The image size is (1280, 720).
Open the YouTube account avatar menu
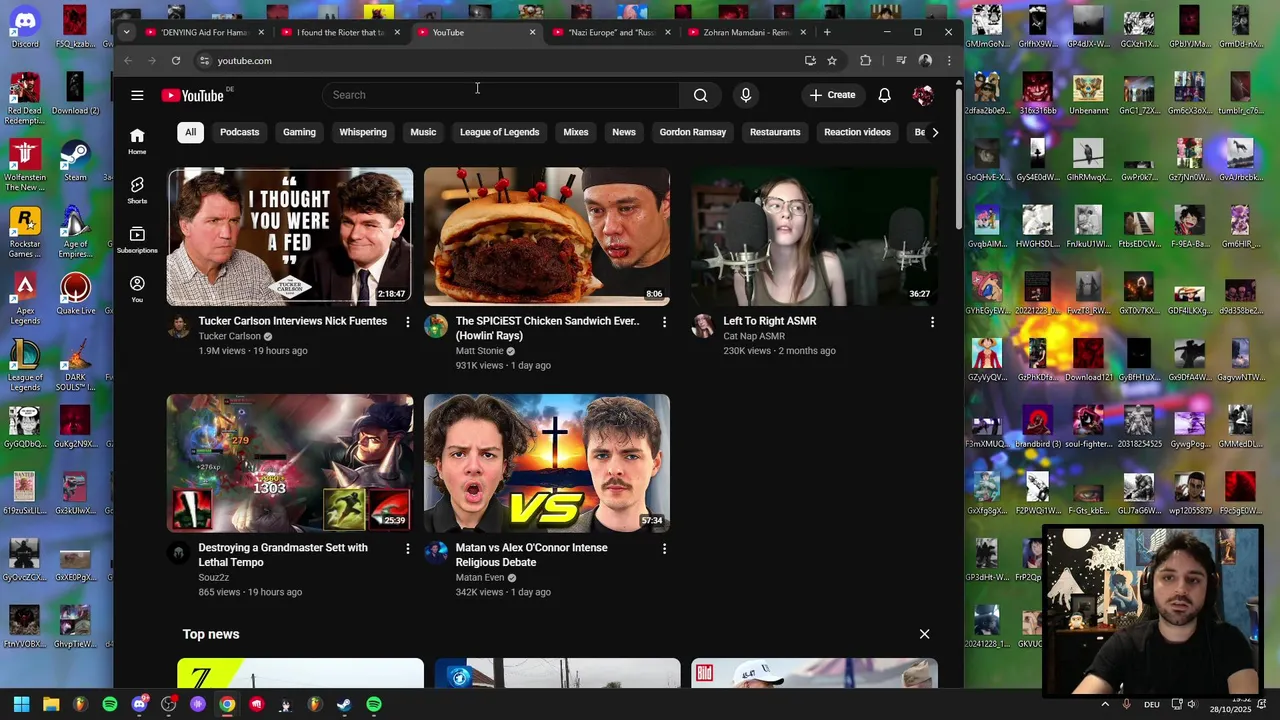tap(922, 95)
